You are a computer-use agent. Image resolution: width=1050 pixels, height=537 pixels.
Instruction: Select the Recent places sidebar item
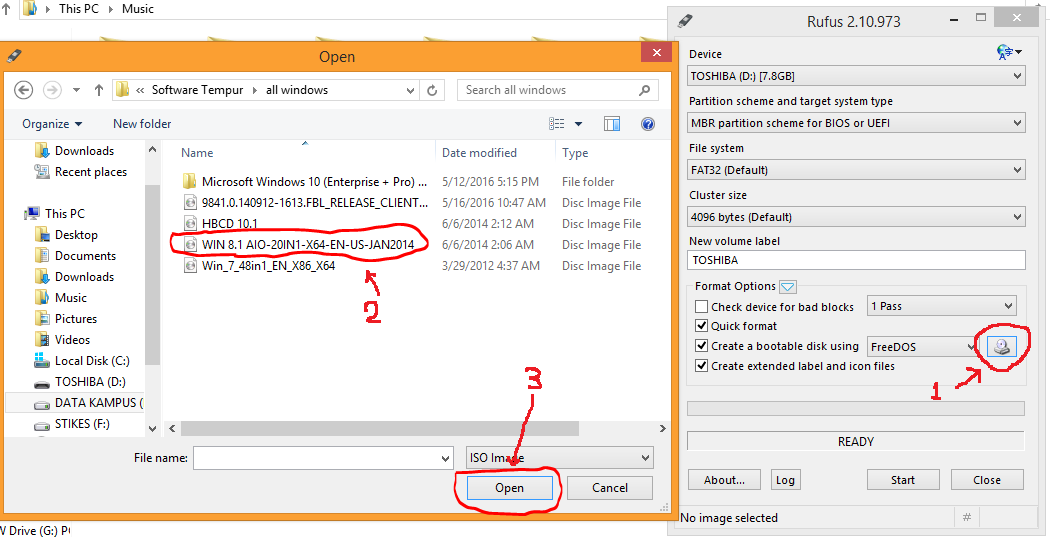81,172
